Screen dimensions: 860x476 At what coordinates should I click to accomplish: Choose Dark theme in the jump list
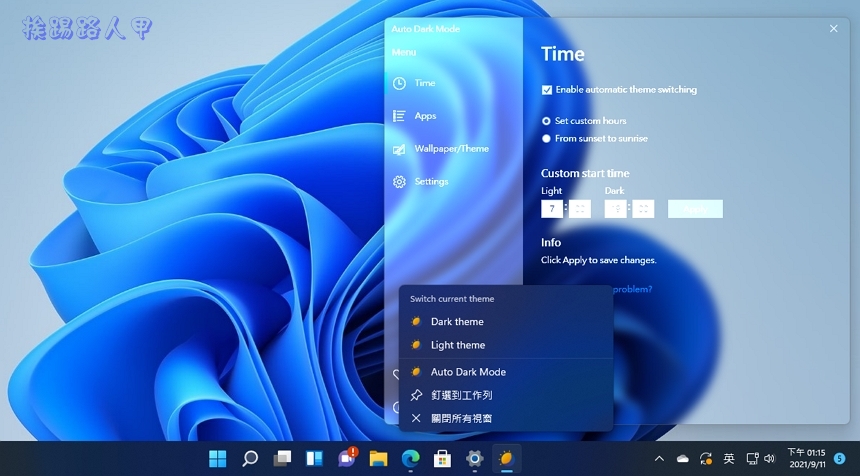pyautogui.click(x=506, y=322)
